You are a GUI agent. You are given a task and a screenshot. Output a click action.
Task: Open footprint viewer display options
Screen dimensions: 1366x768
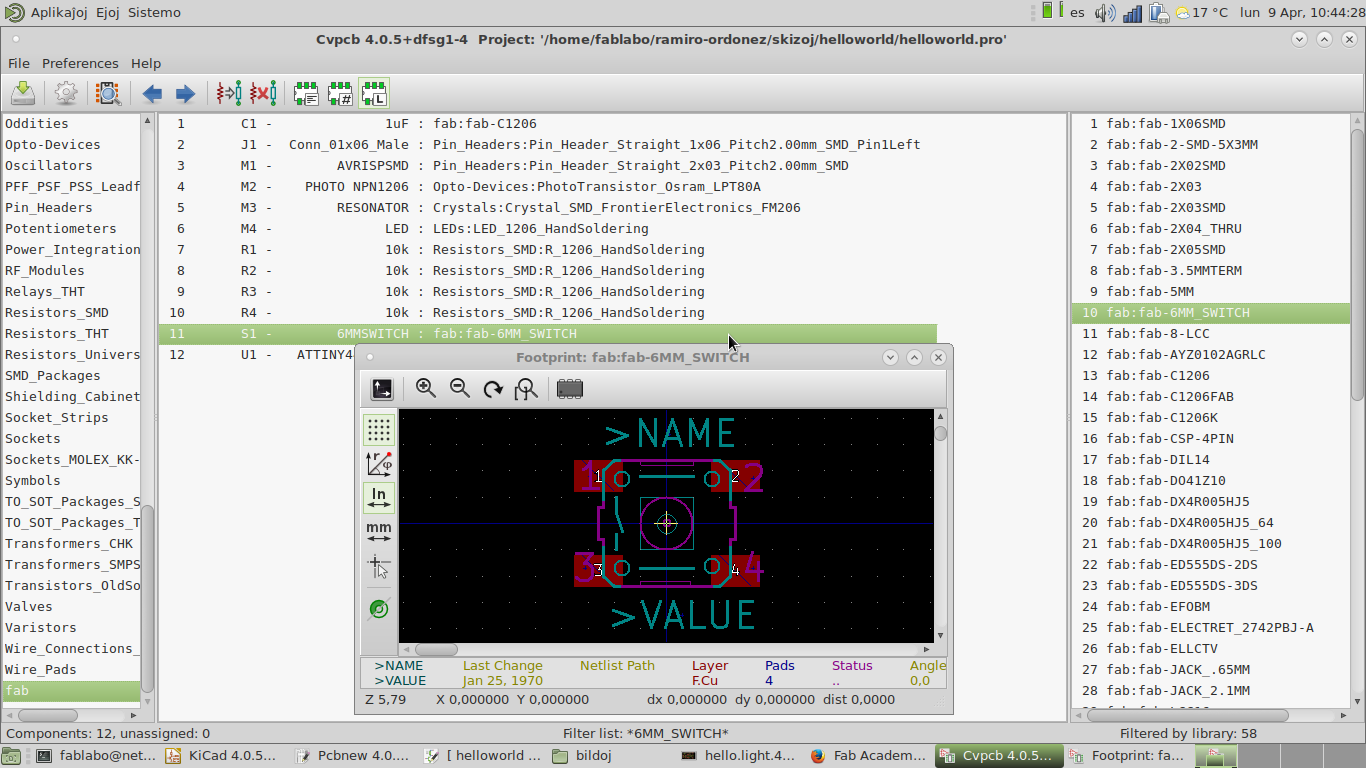pyautogui.click(x=382, y=389)
